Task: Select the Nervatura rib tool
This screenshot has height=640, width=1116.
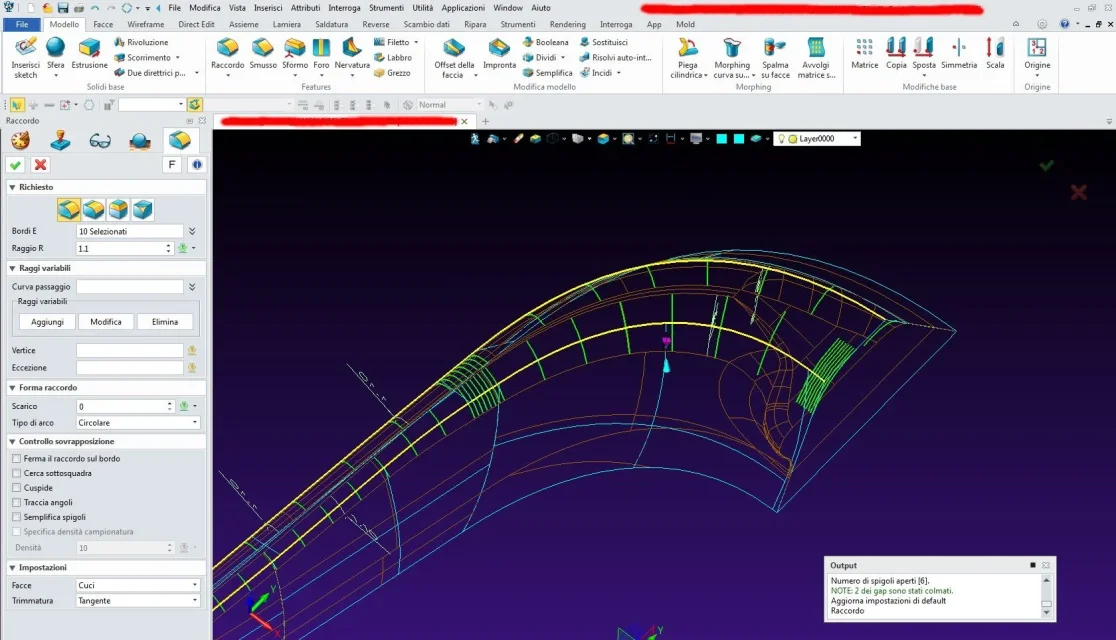Action: pos(352,55)
